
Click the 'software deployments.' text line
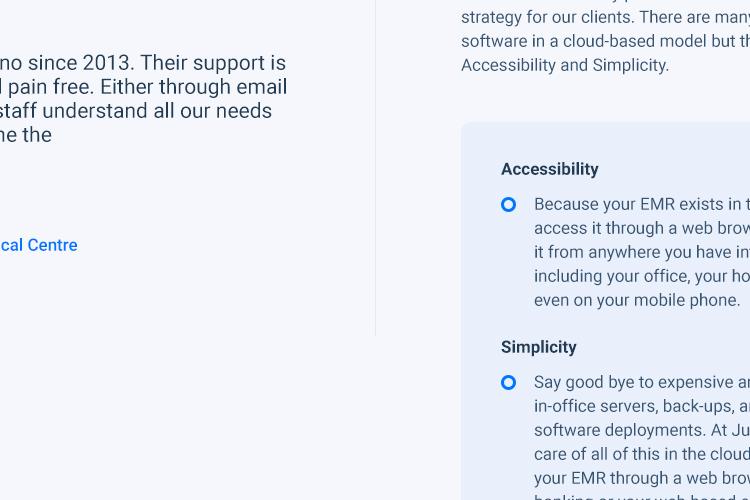pos(642,430)
